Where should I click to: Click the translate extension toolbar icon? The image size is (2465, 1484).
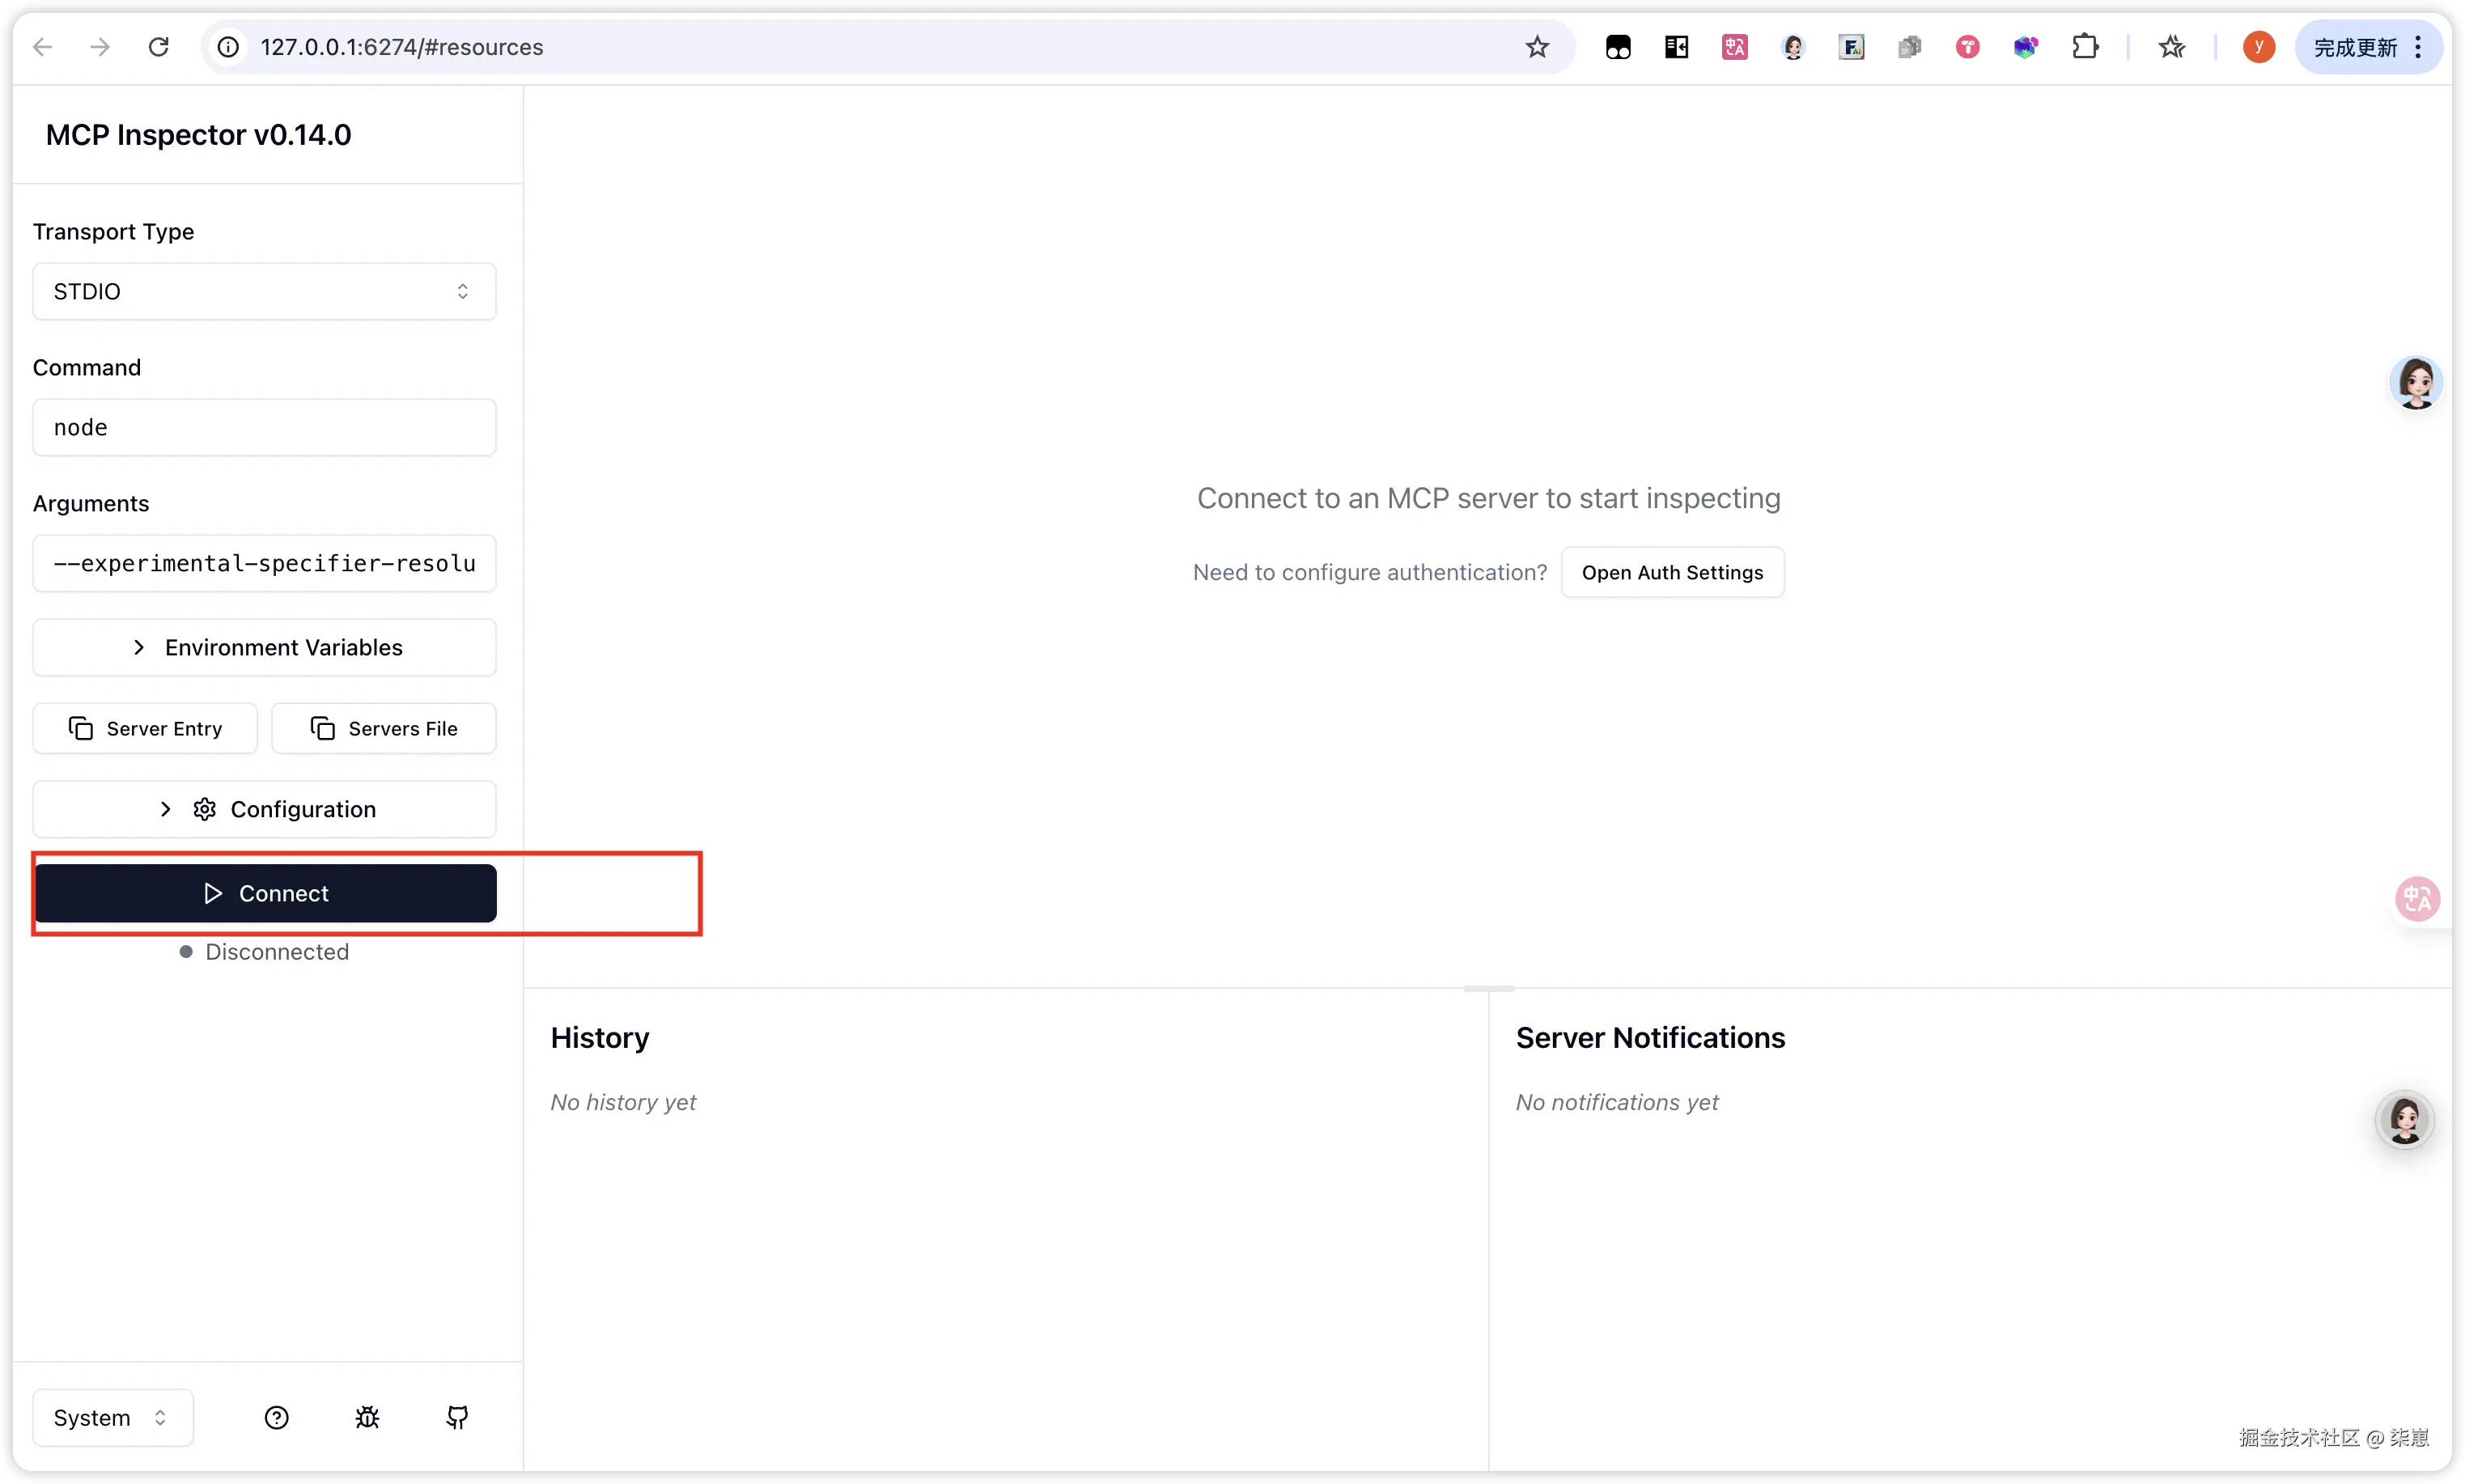coord(1735,47)
